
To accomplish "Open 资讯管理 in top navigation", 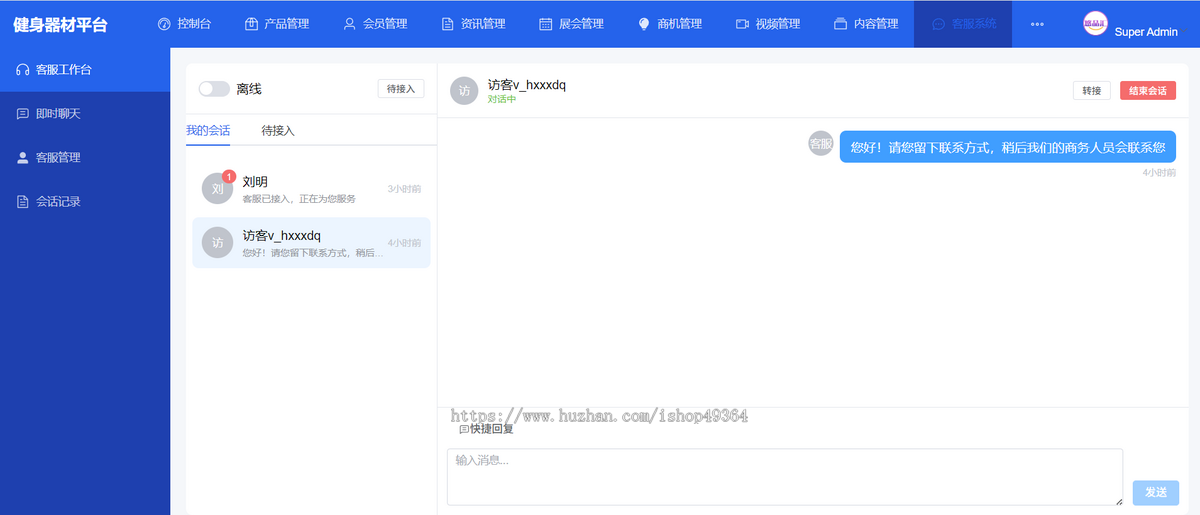I will click(473, 24).
